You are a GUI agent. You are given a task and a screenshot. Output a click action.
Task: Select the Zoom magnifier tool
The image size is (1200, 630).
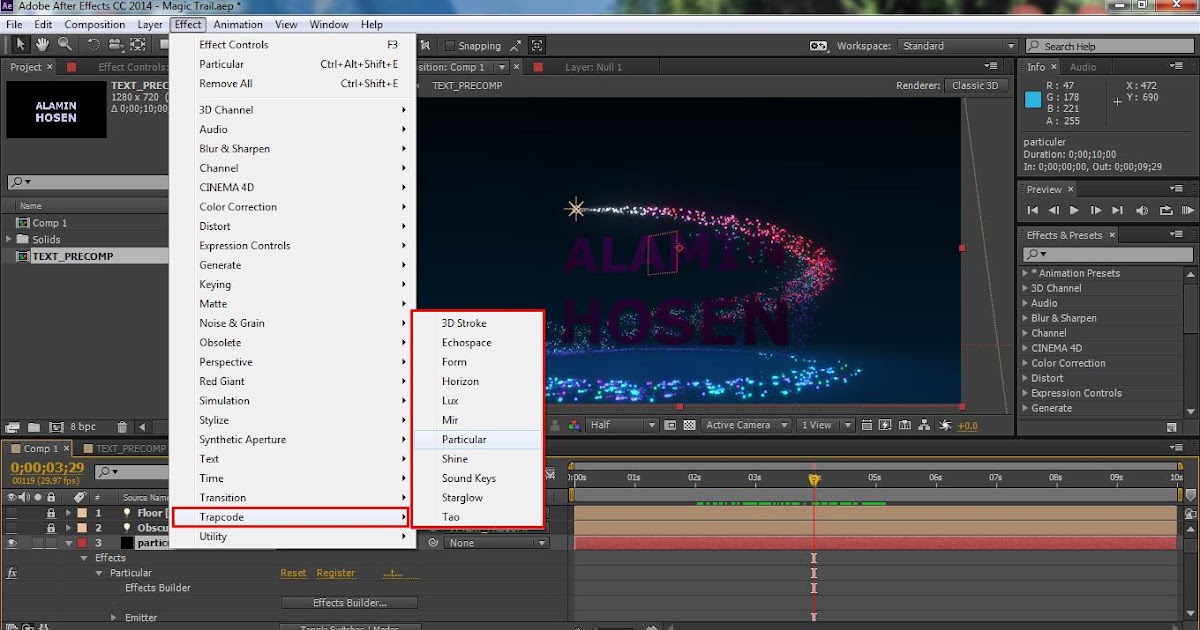[x=65, y=45]
